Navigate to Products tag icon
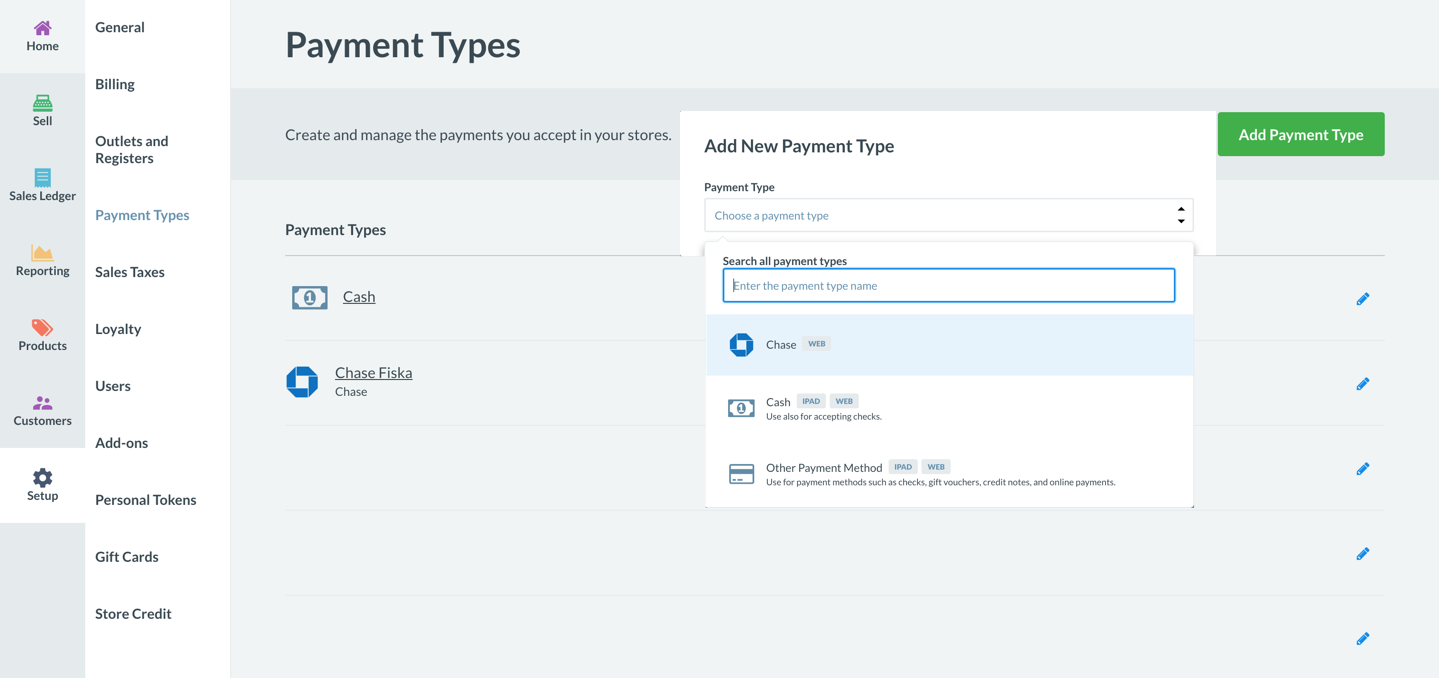The height and width of the screenshot is (678, 1439). point(42,328)
